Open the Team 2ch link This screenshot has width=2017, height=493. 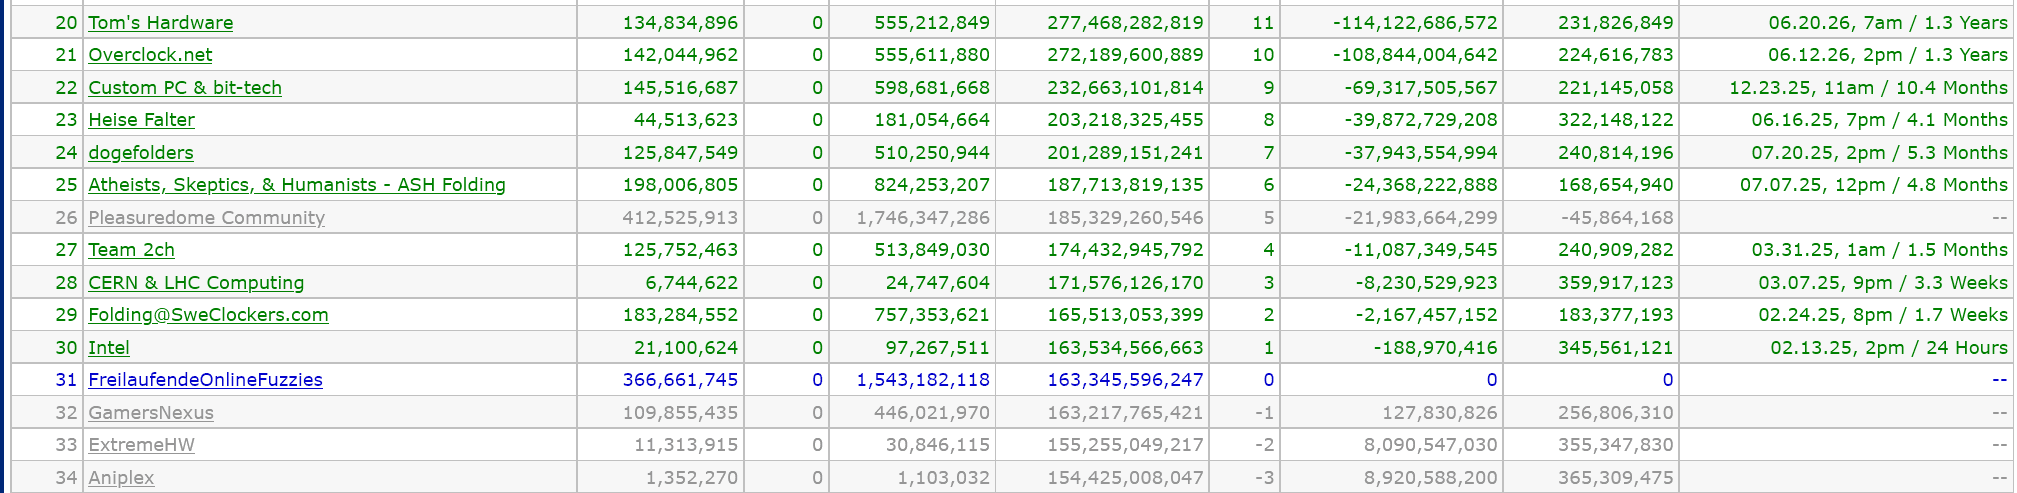[x=131, y=250]
